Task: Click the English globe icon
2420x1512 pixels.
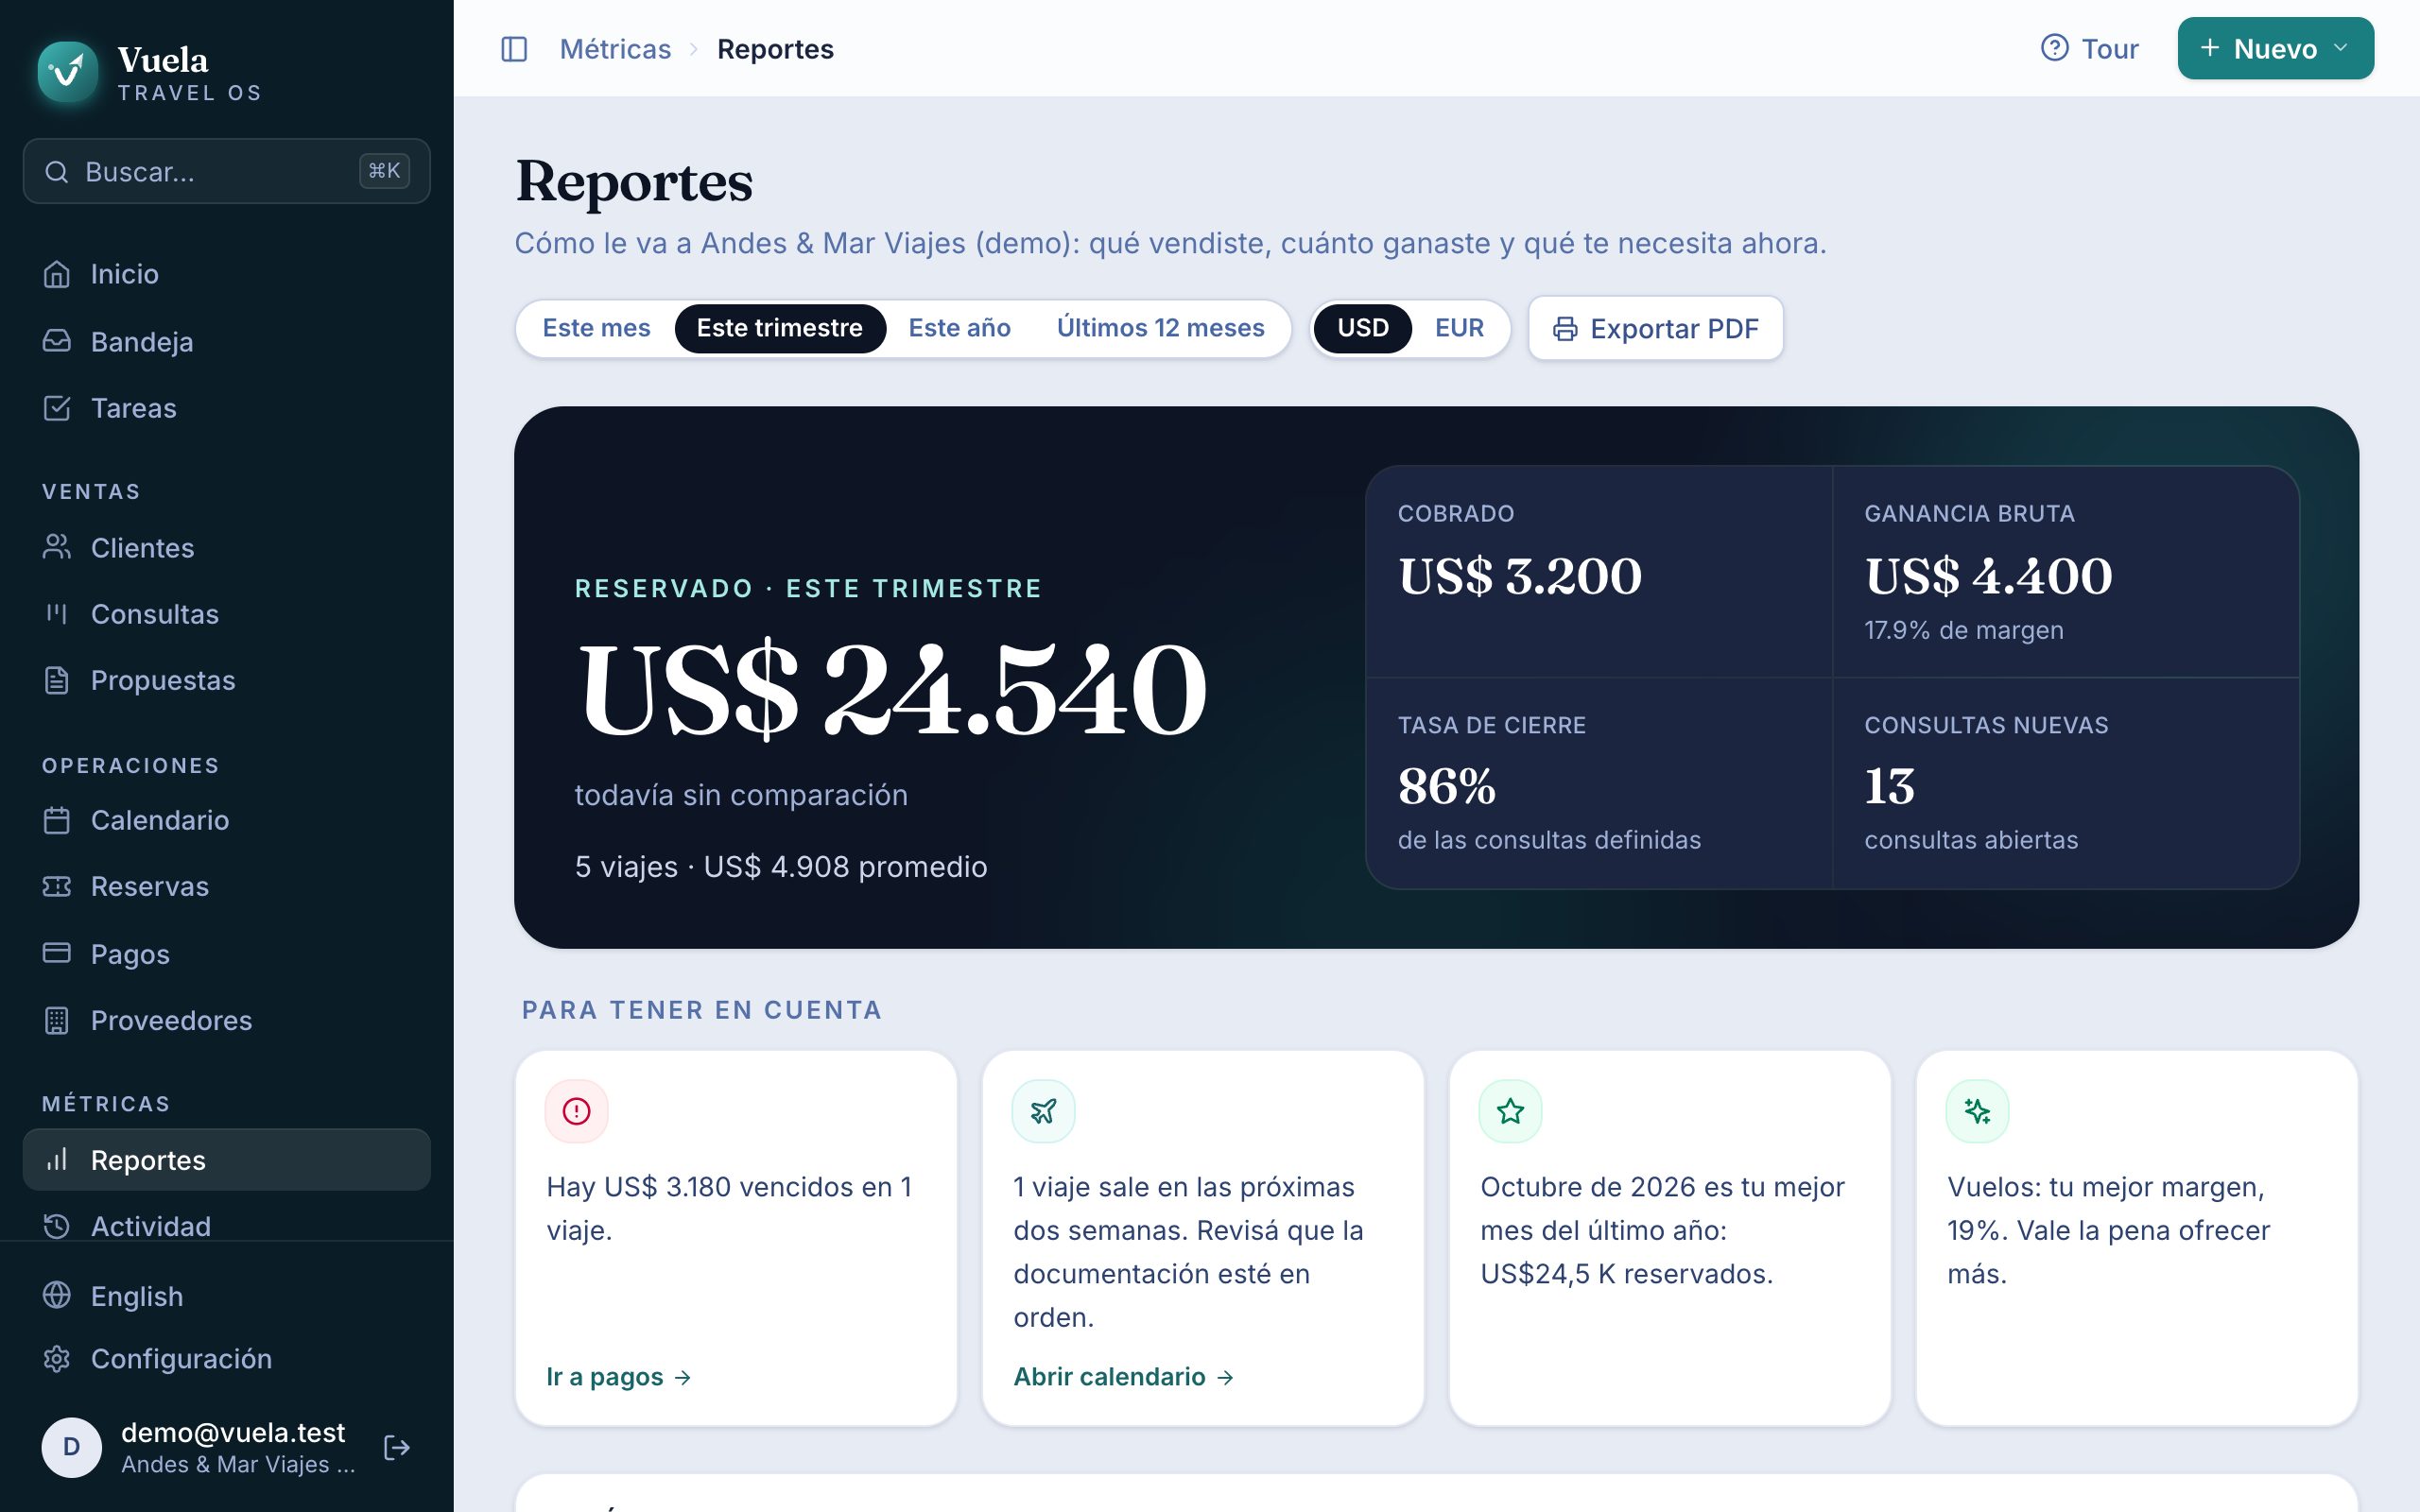Action: (57, 1295)
